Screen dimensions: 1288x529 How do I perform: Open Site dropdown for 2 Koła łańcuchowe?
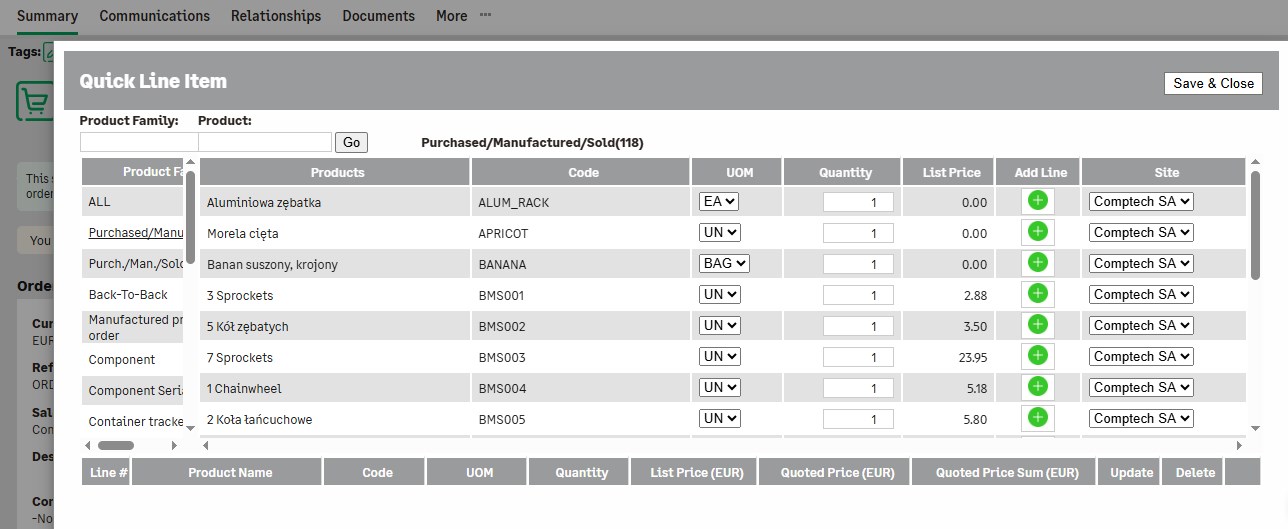1141,418
